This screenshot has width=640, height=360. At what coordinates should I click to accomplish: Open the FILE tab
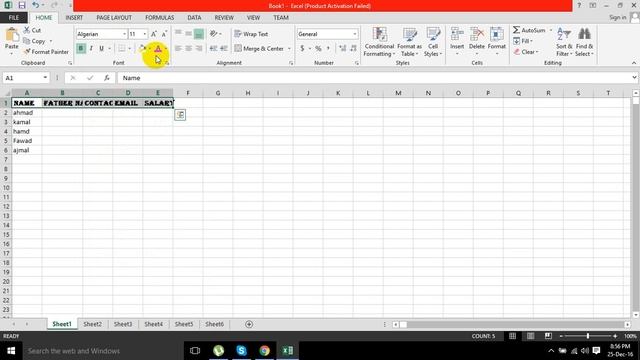click(x=13, y=18)
